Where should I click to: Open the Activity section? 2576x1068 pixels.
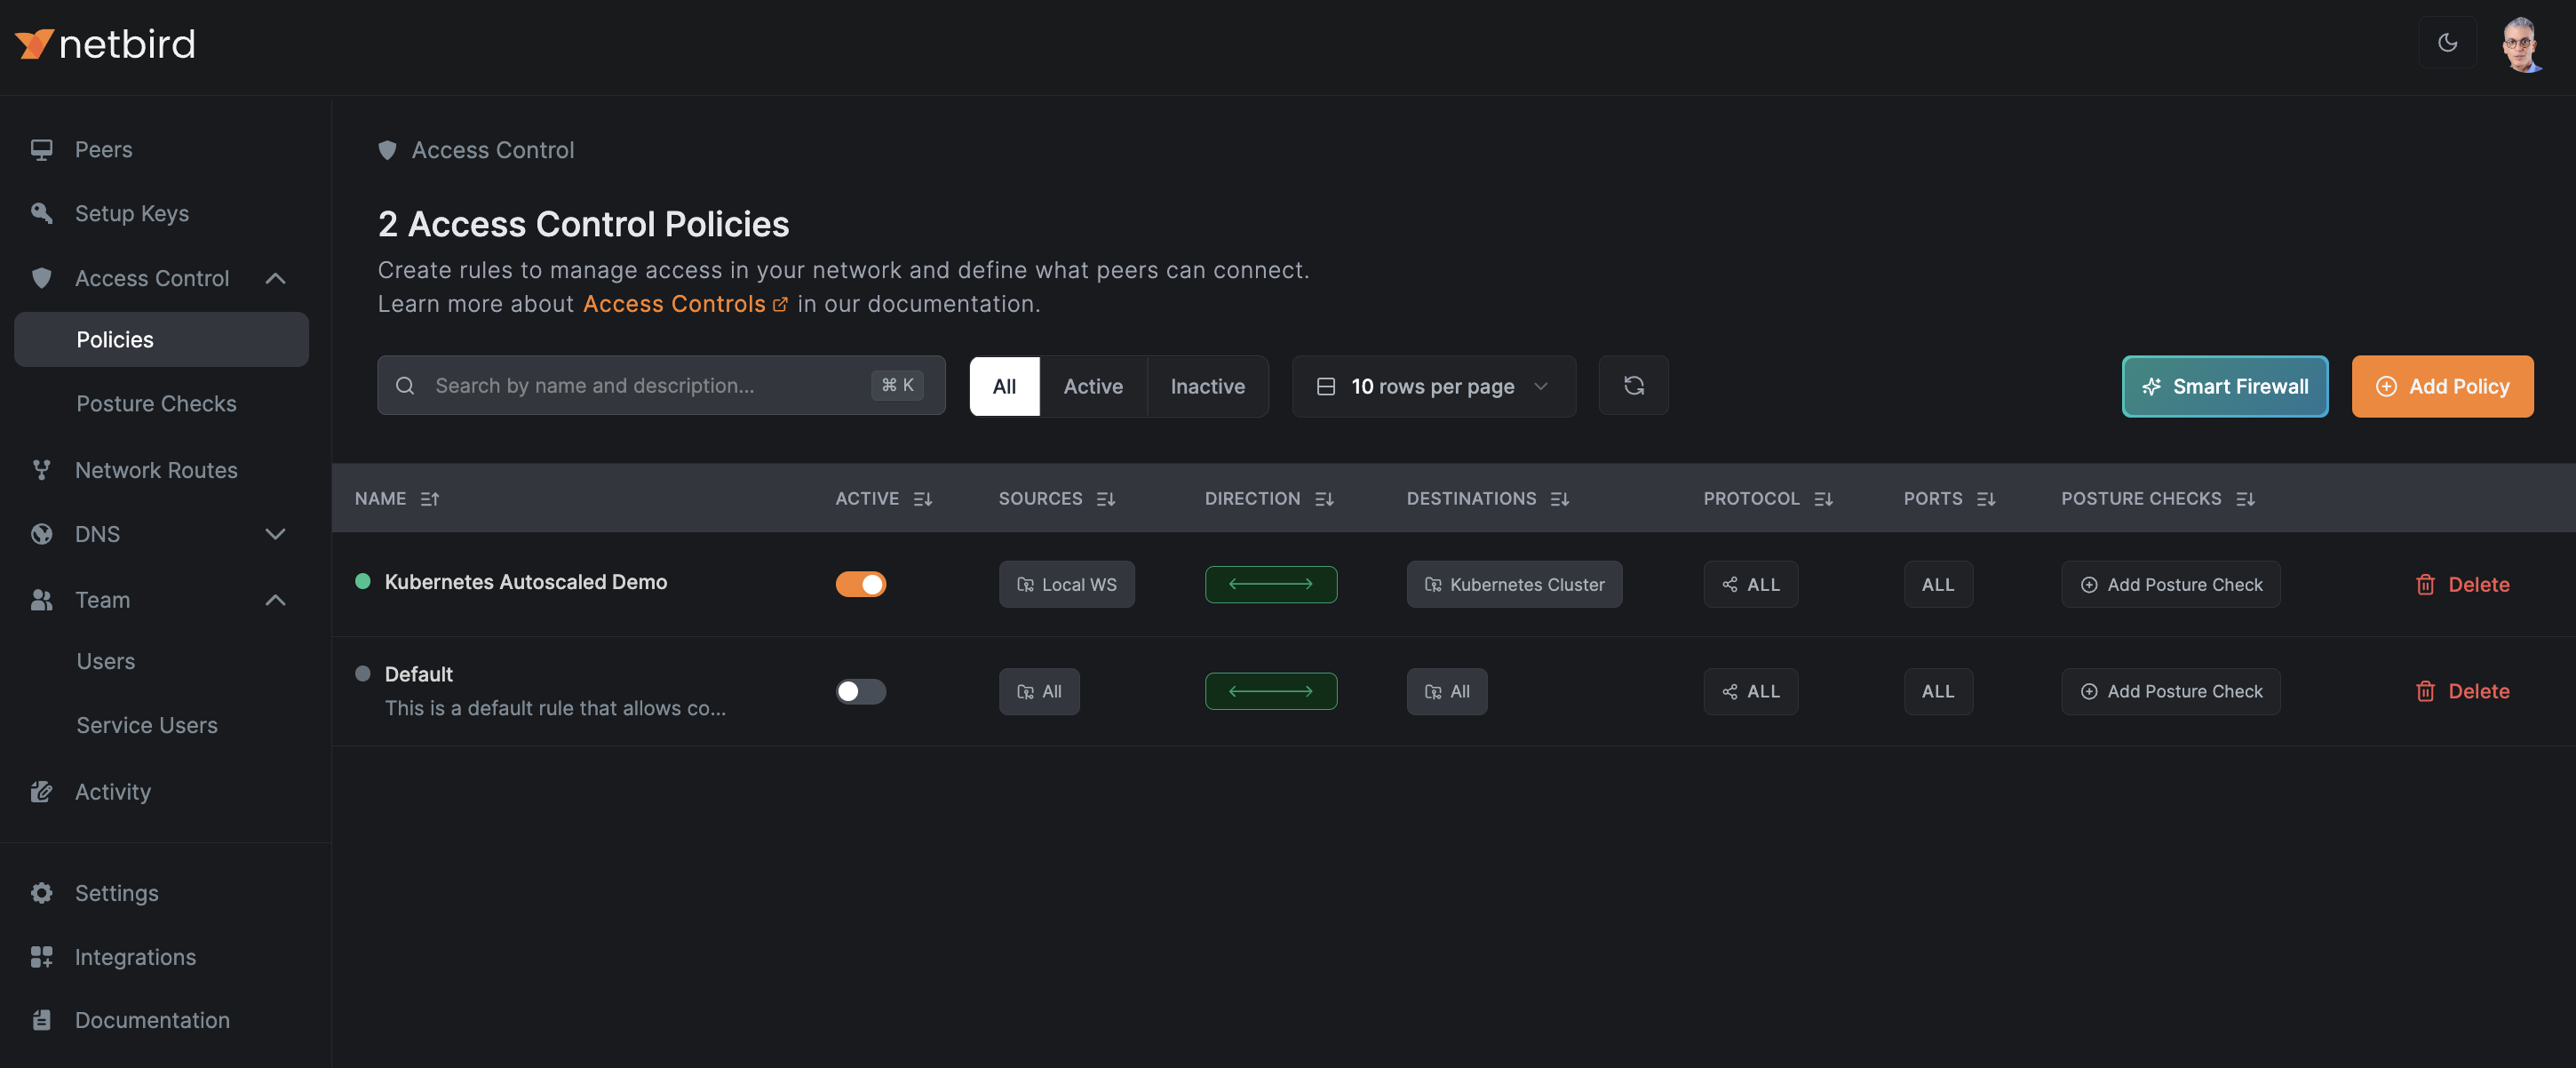[x=112, y=791]
